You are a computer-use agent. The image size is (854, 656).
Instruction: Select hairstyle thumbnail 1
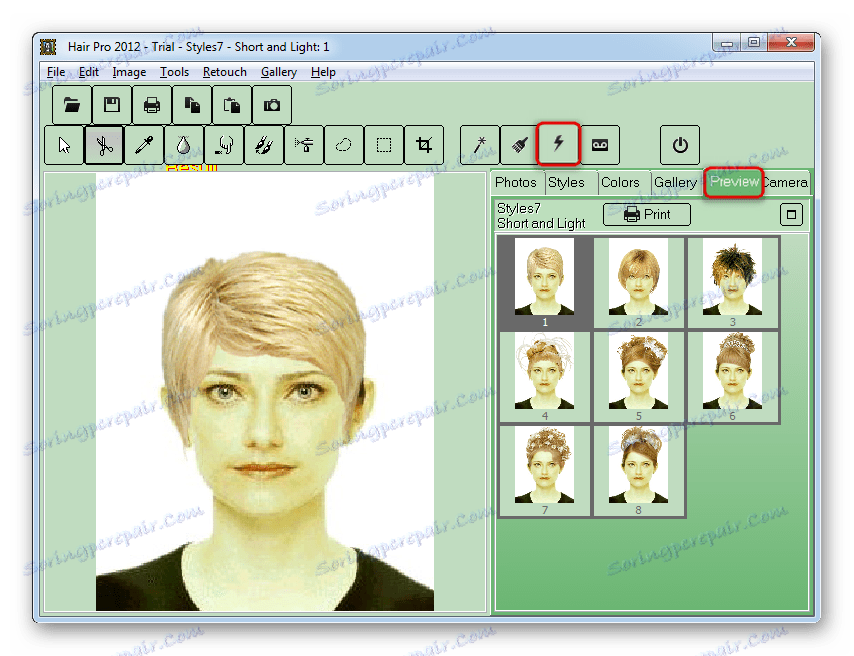[x=545, y=283]
